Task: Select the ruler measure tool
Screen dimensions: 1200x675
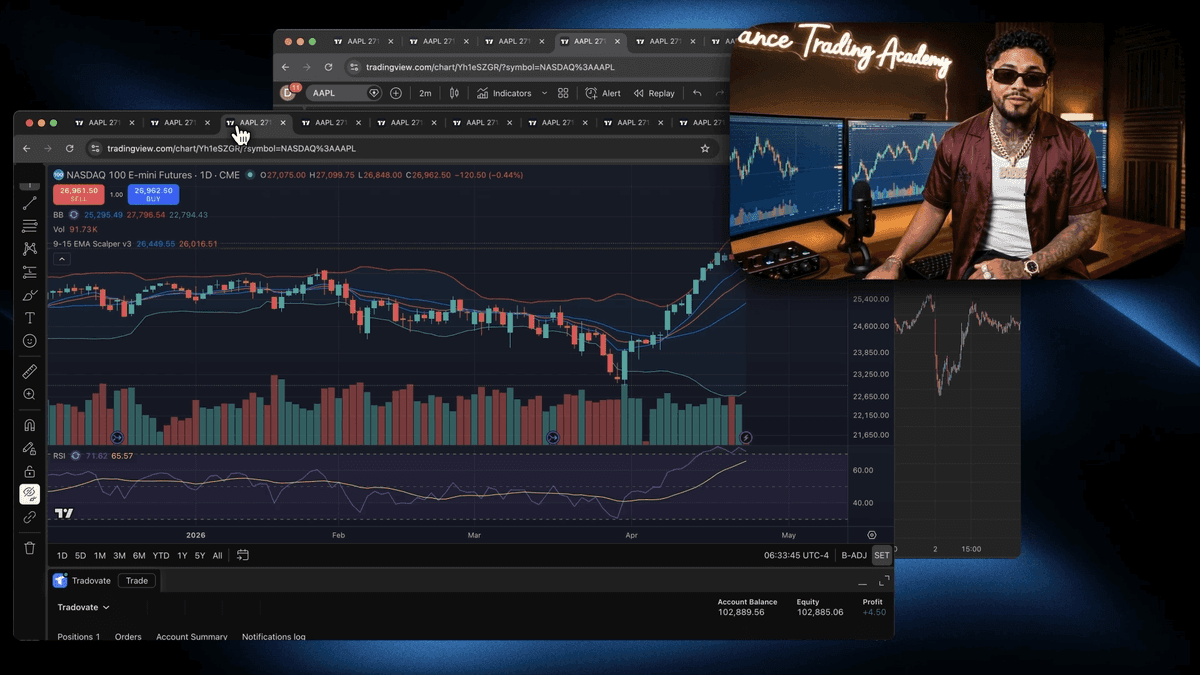Action: pos(30,371)
